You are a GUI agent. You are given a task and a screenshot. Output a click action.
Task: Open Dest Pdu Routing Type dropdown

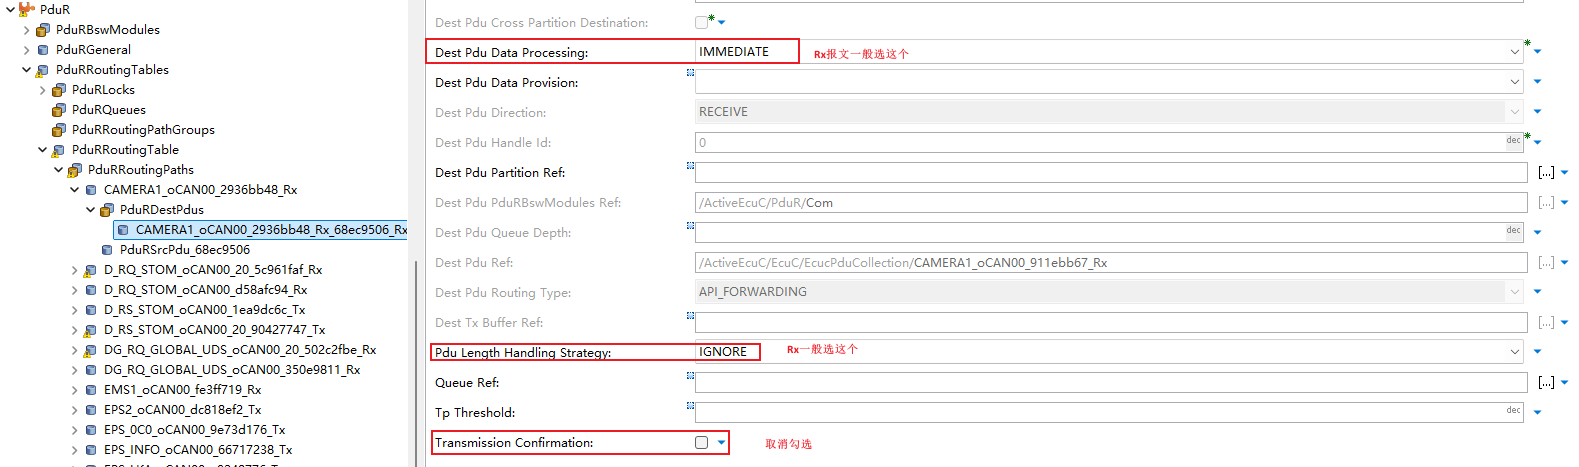(x=1515, y=292)
